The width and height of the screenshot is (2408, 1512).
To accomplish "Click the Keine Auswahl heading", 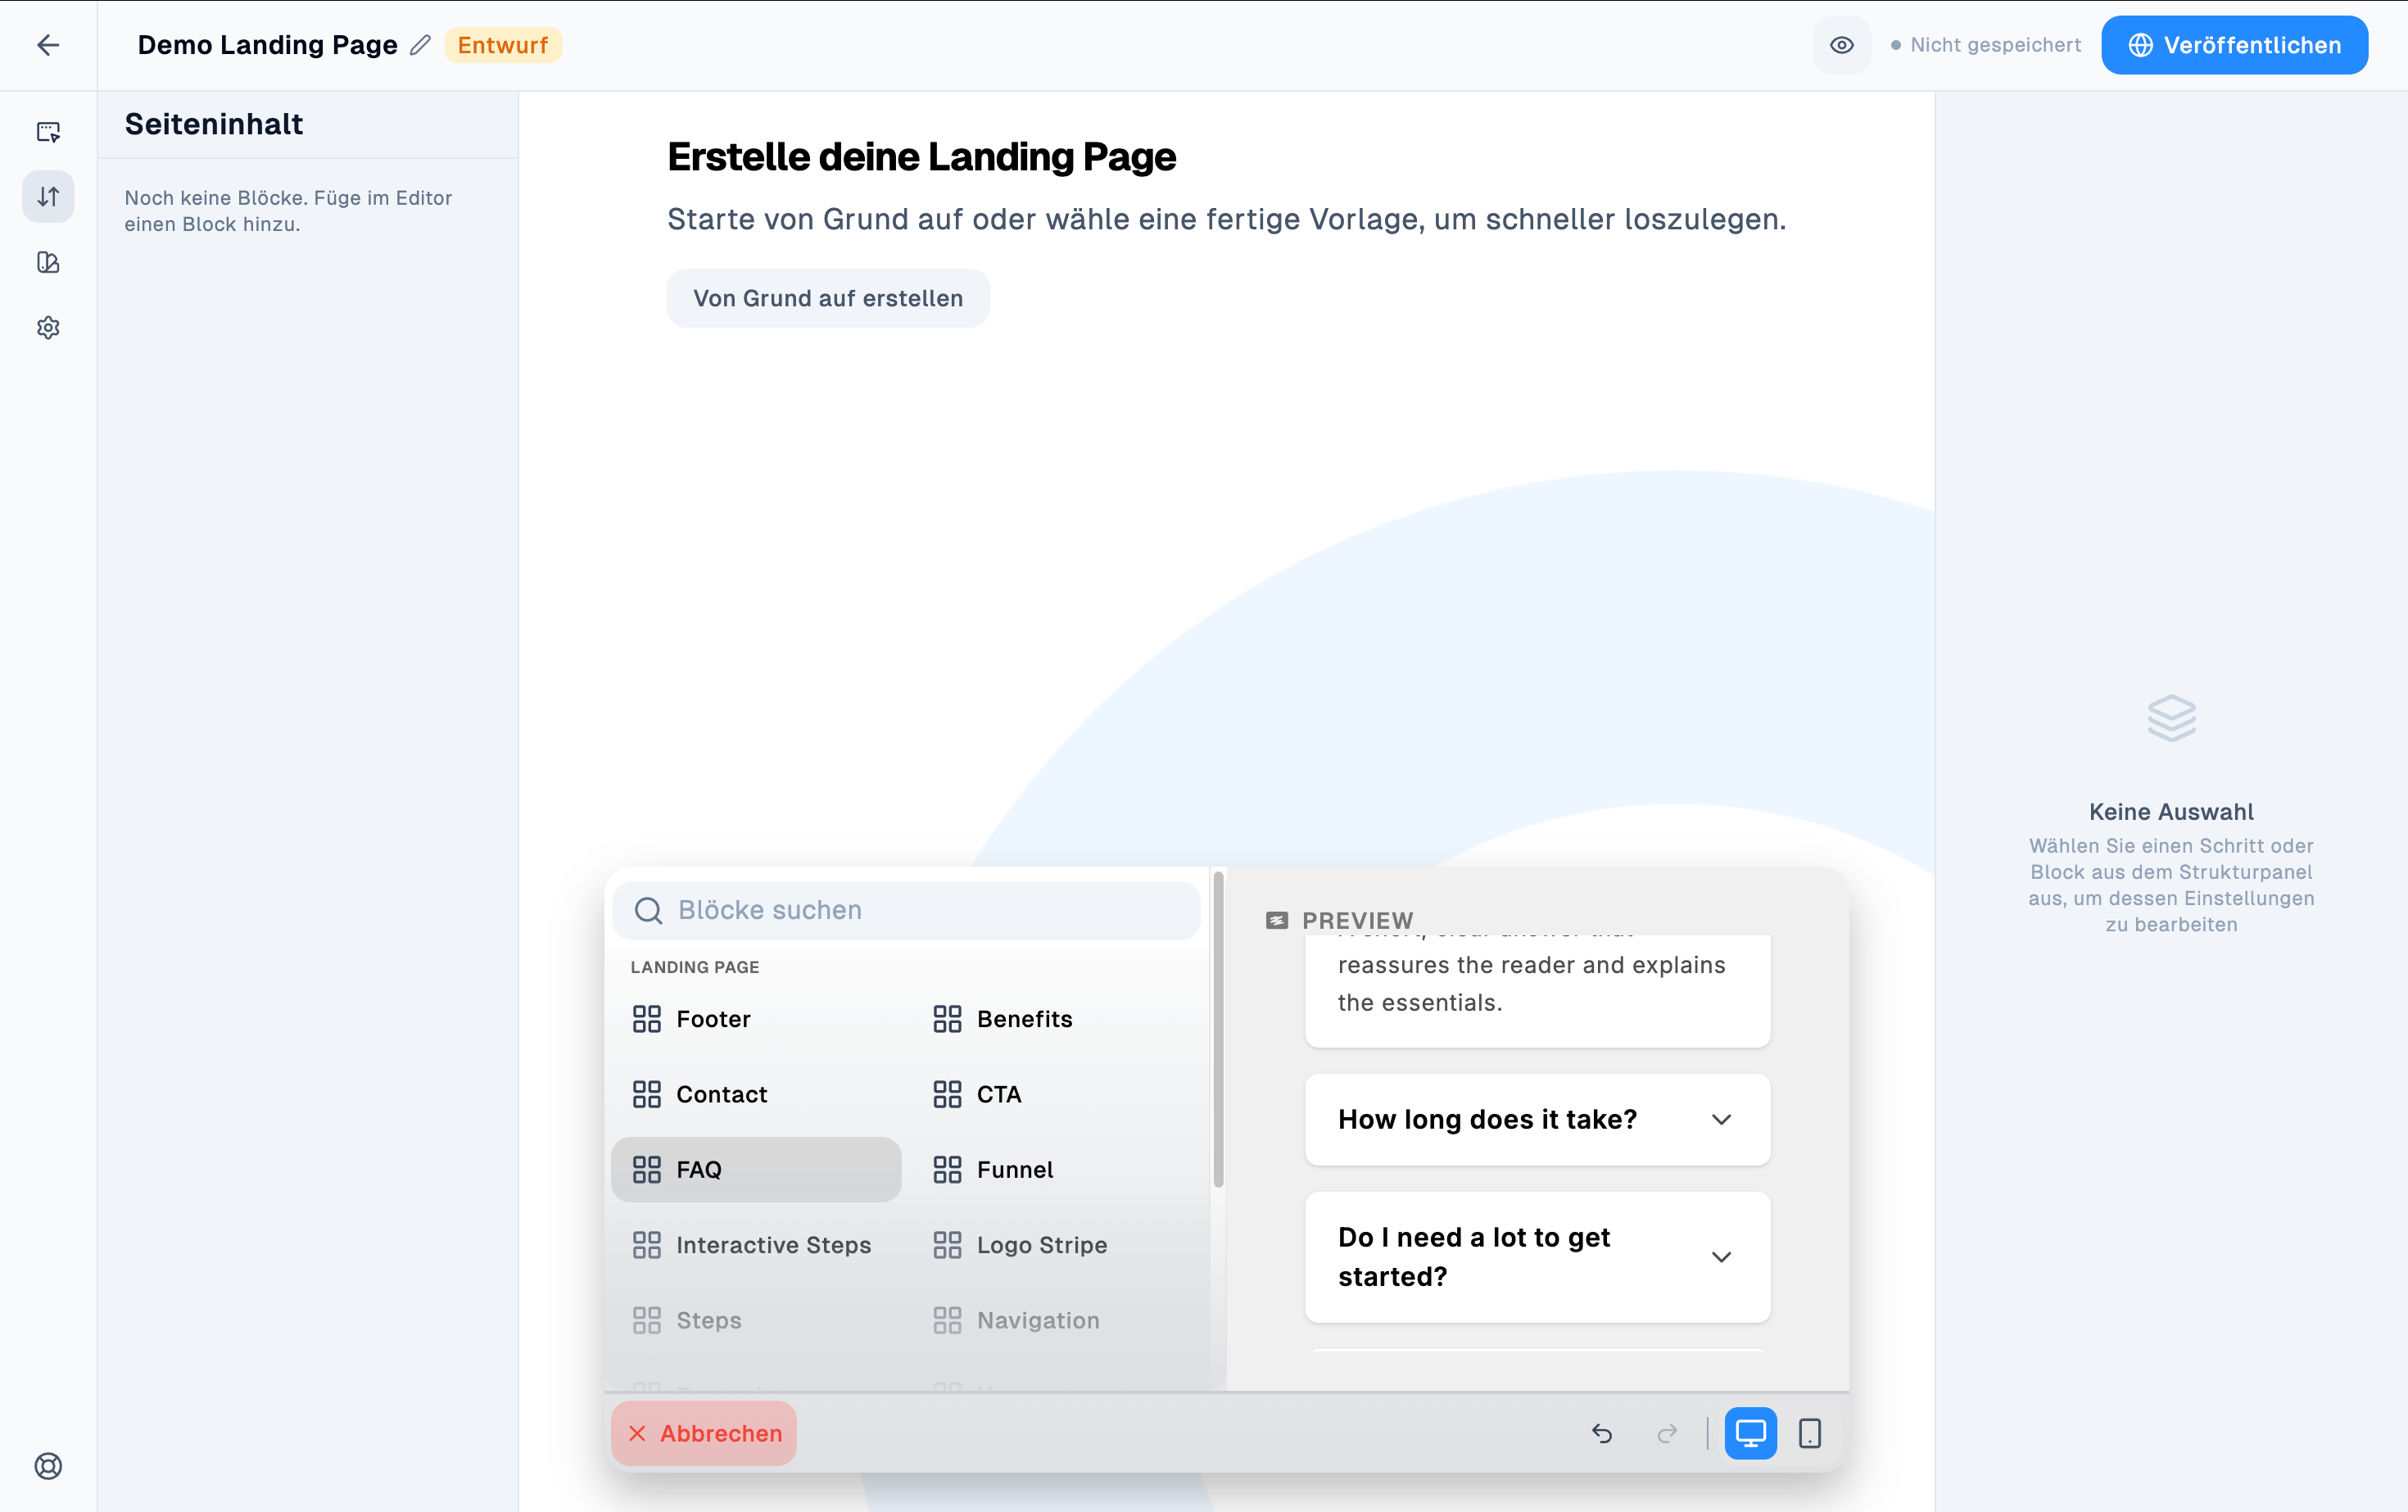I will (2171, 812).
